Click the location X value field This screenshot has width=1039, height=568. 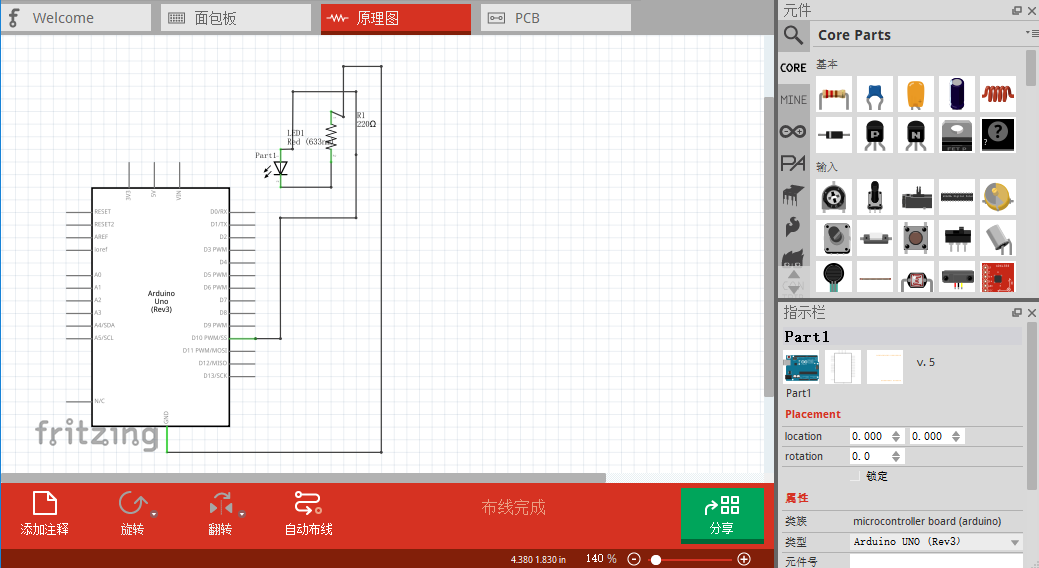click(869, 436)
